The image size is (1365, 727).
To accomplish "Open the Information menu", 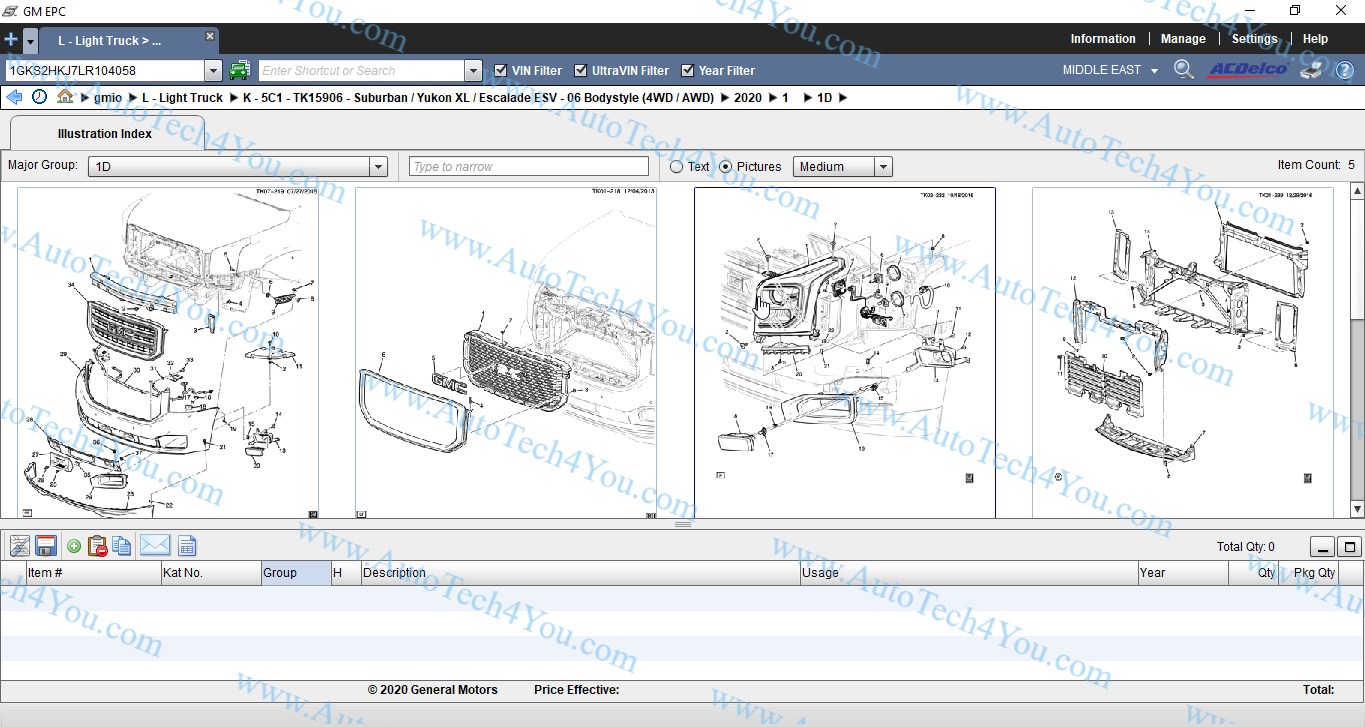I will (1102, 39).
